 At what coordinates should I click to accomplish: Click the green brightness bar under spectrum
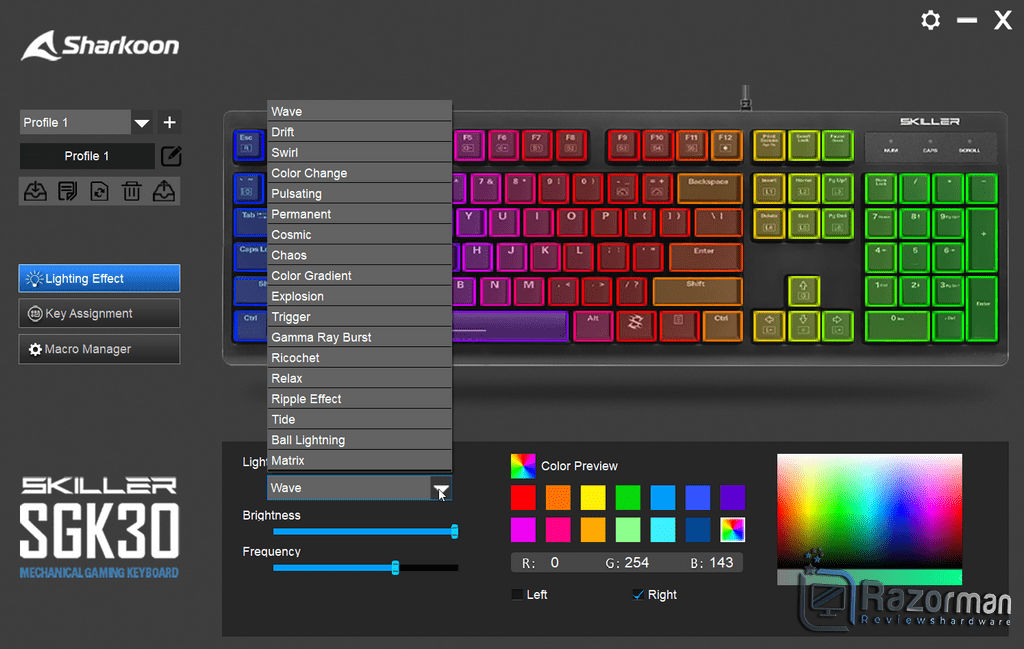tap(869, 577)
